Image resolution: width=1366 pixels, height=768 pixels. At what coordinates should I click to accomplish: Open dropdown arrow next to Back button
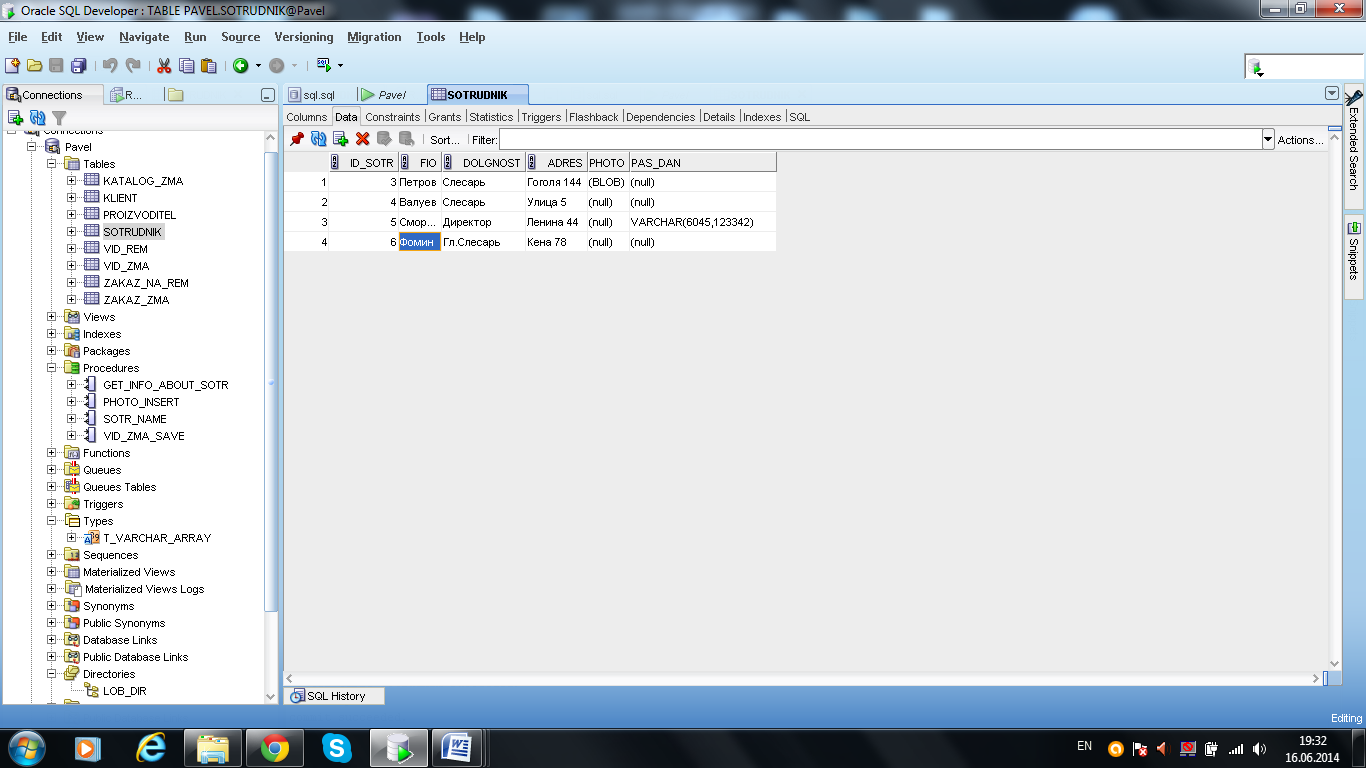click(x=258, y=65)
